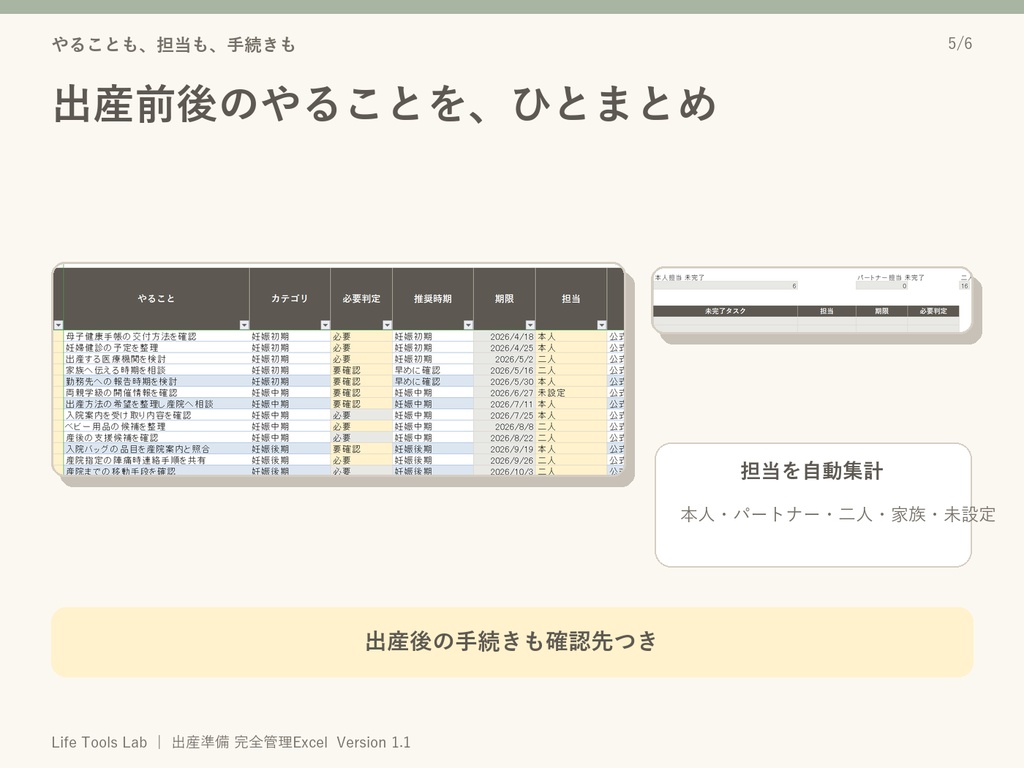This screenshot has height=768, width=1024.
Task: Select the やること column header
Action: click(156, 298)
